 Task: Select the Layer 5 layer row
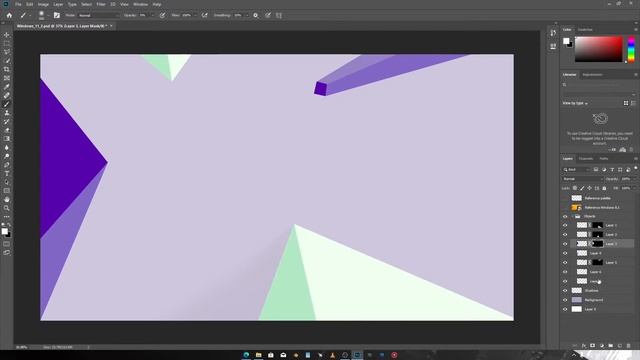point(602,262)
